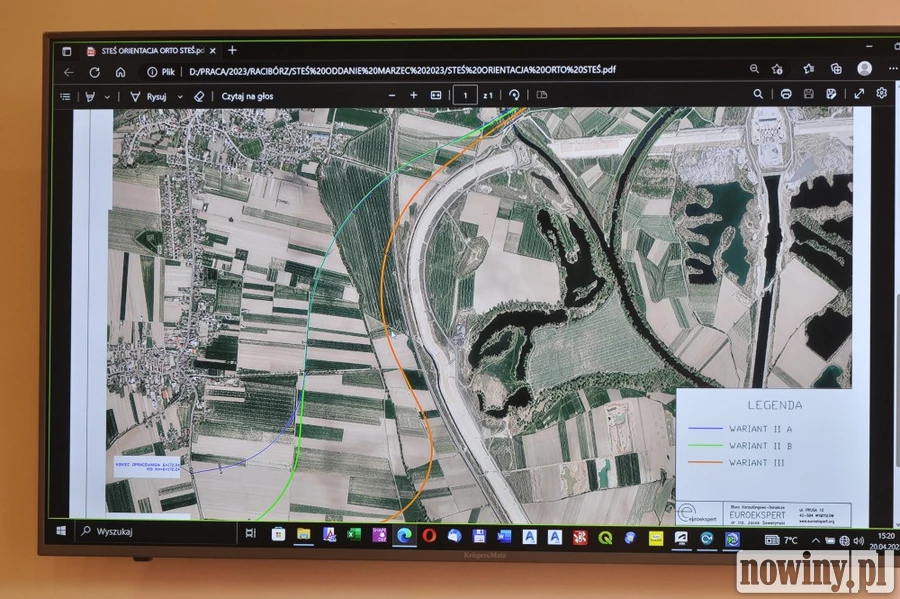The height and width of the screenshot is (599, 900).
Task: Click the WARIANT II A legend label
Action: (x=761, y=429)
